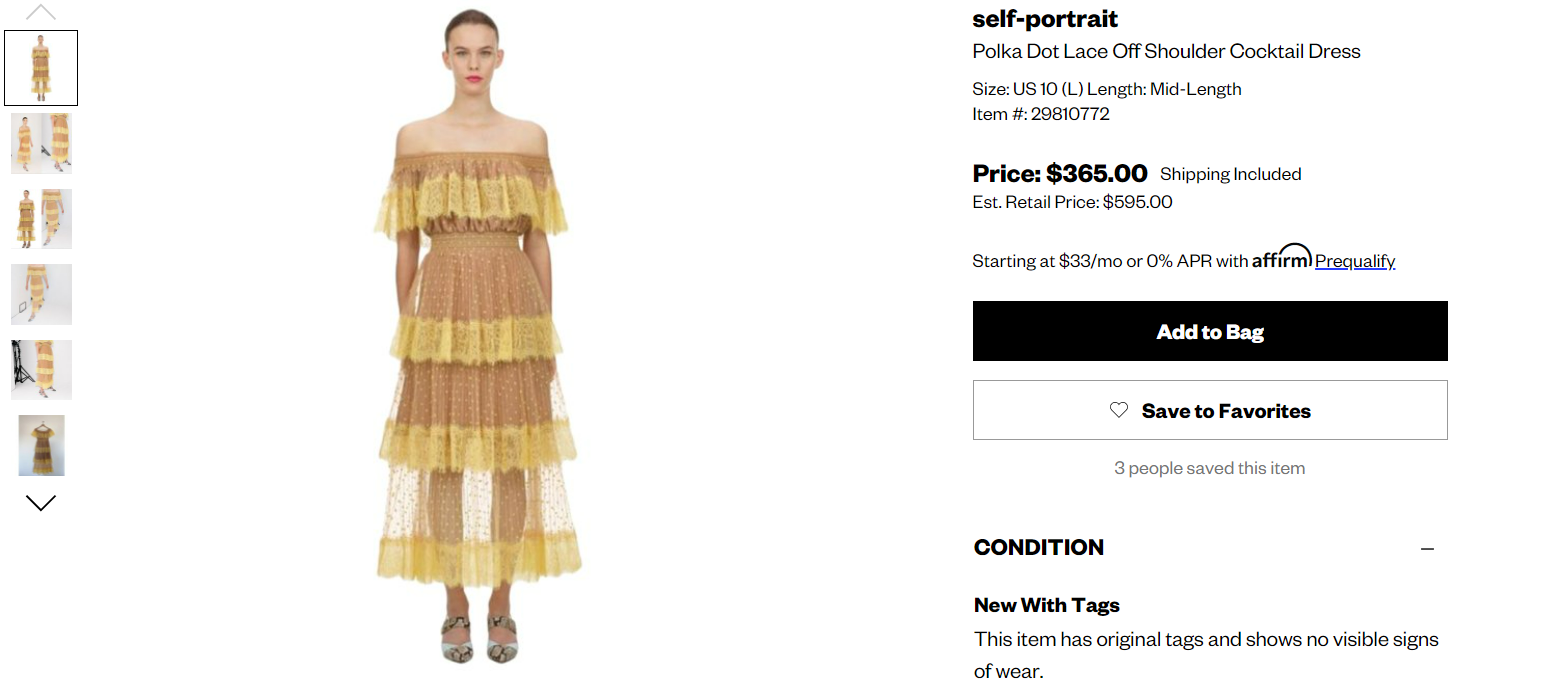Image resolution: width=1562 pixels, height=683 pixels.
Task: Open the thumbnail of dress on hanger
Action: (41, 445)
